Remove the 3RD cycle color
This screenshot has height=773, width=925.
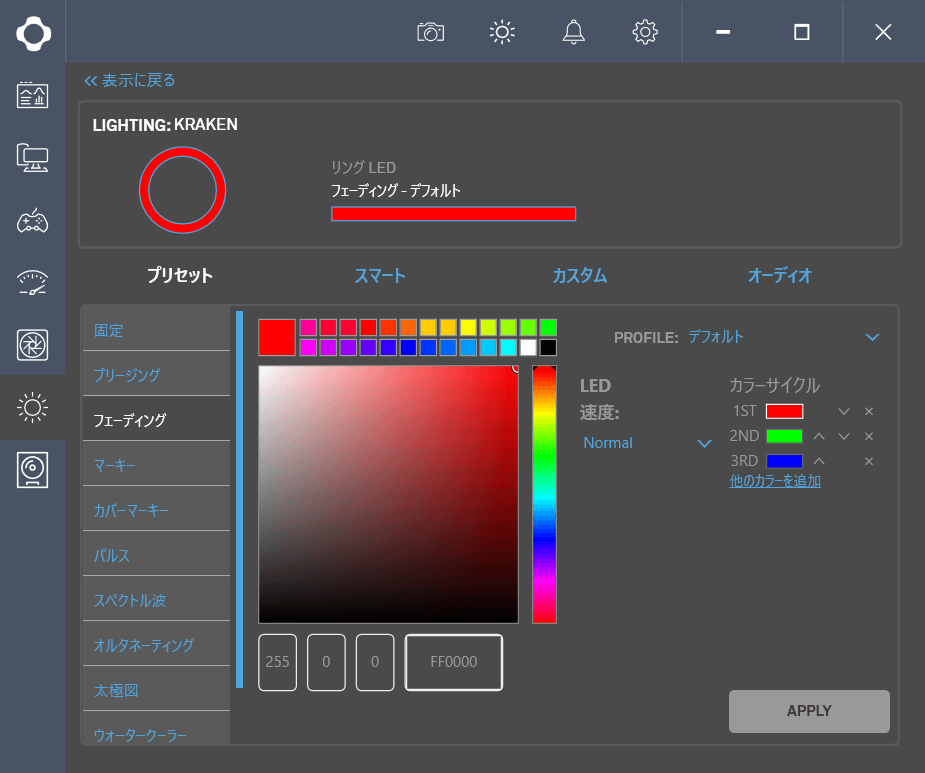click(x=868, y=461)
